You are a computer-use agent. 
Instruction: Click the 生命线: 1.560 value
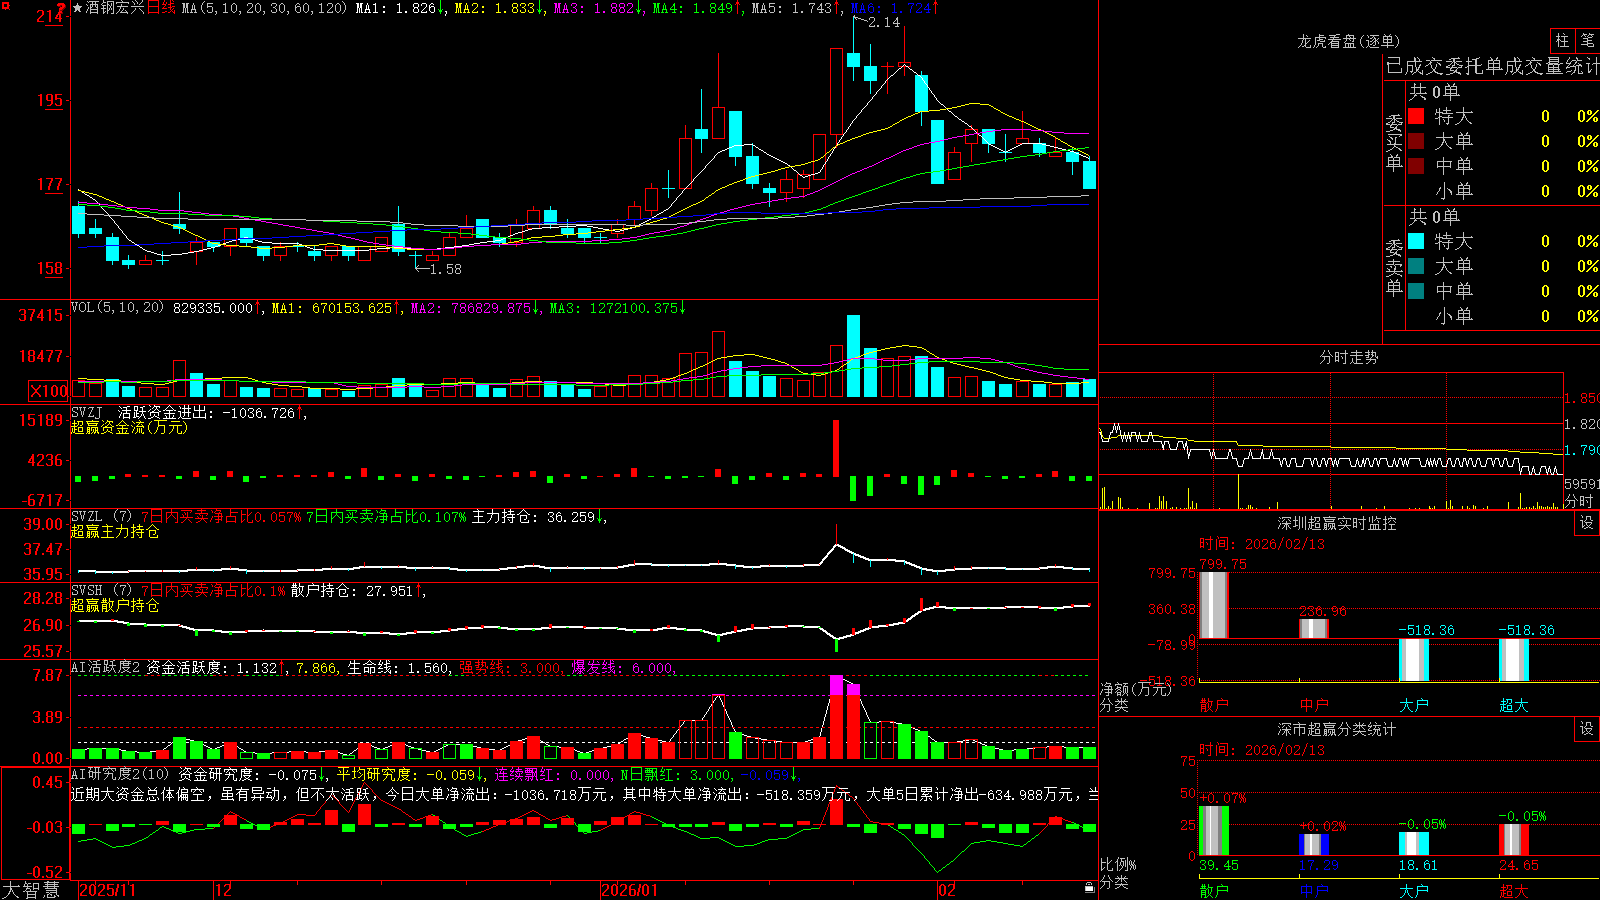click(x=398, y=667)
